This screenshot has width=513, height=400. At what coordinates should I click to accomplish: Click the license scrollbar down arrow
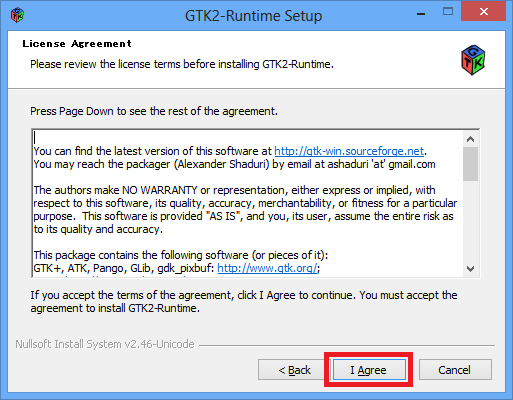pos(470,268)
